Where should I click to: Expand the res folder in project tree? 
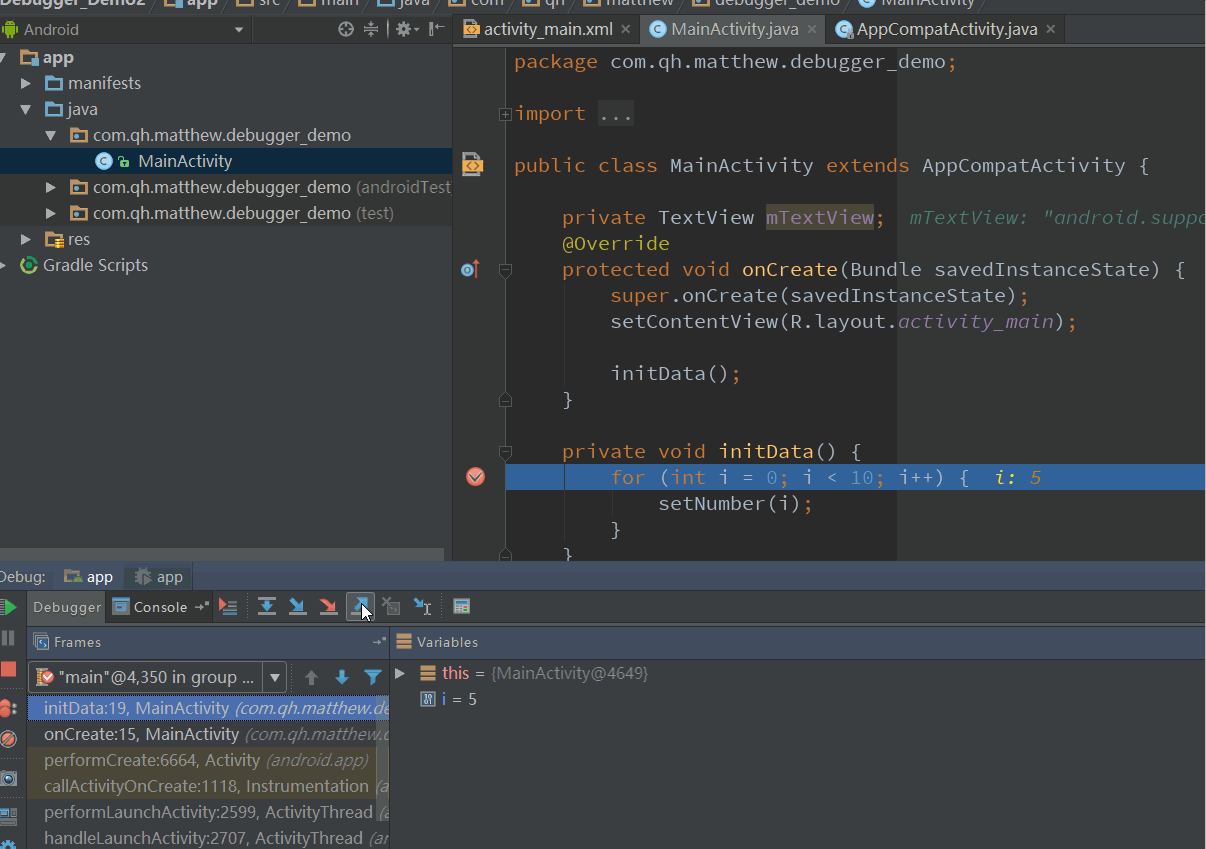(x=26, y=238)
